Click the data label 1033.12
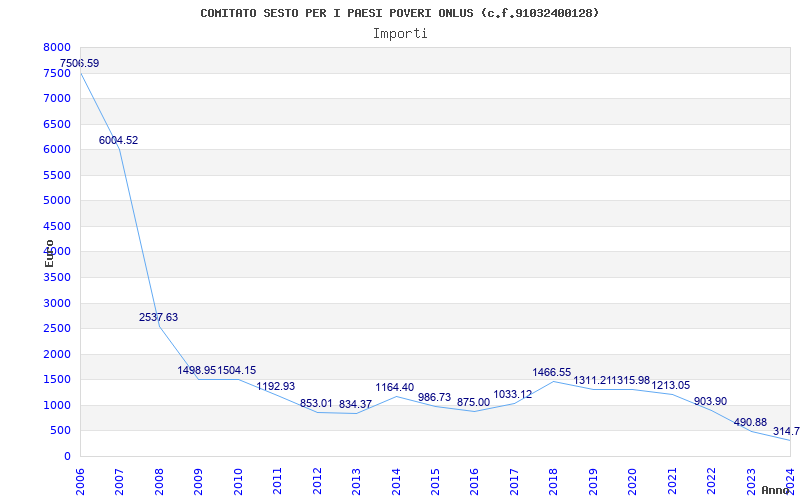Viewport: 800px width, 500px height. click(x=513, y=394)
